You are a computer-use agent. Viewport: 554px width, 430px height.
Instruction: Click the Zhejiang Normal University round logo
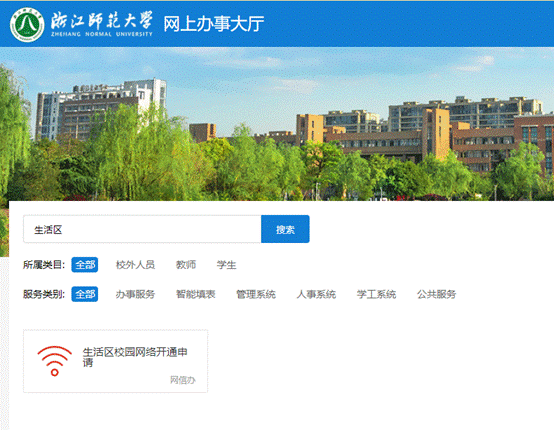(27, 25)
